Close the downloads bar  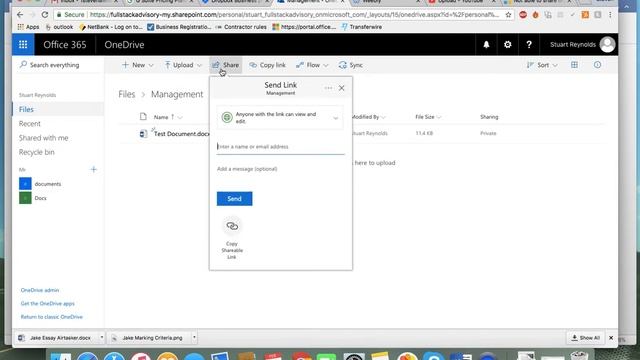point(611,338)
